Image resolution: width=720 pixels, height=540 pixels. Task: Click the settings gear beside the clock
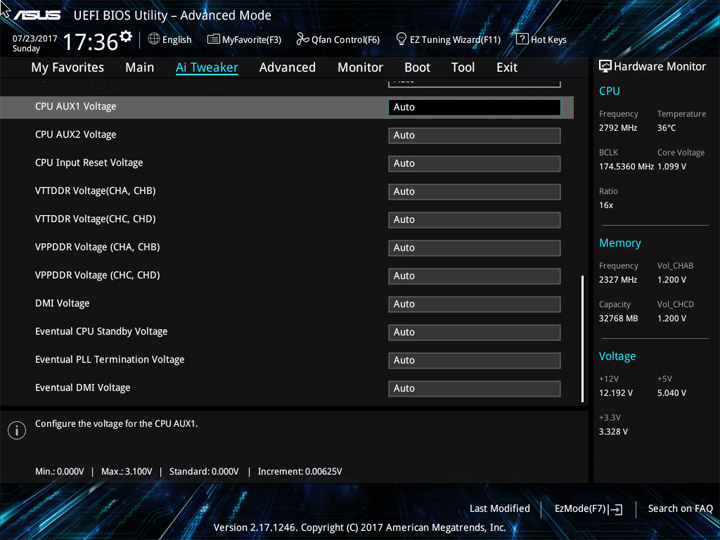[x=125, y=36]
